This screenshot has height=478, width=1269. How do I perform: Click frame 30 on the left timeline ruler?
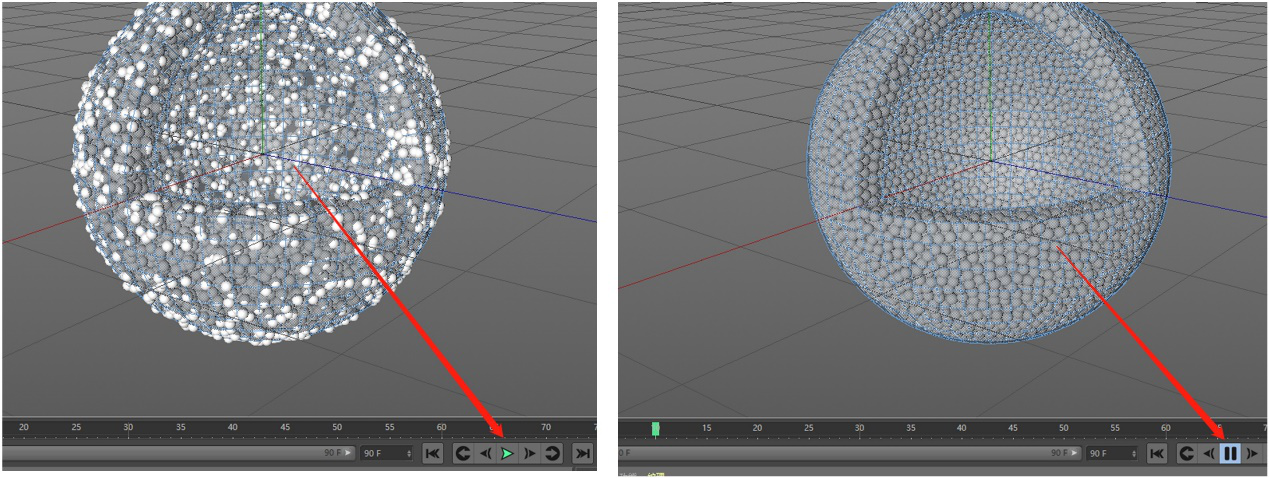pos(128,428)
